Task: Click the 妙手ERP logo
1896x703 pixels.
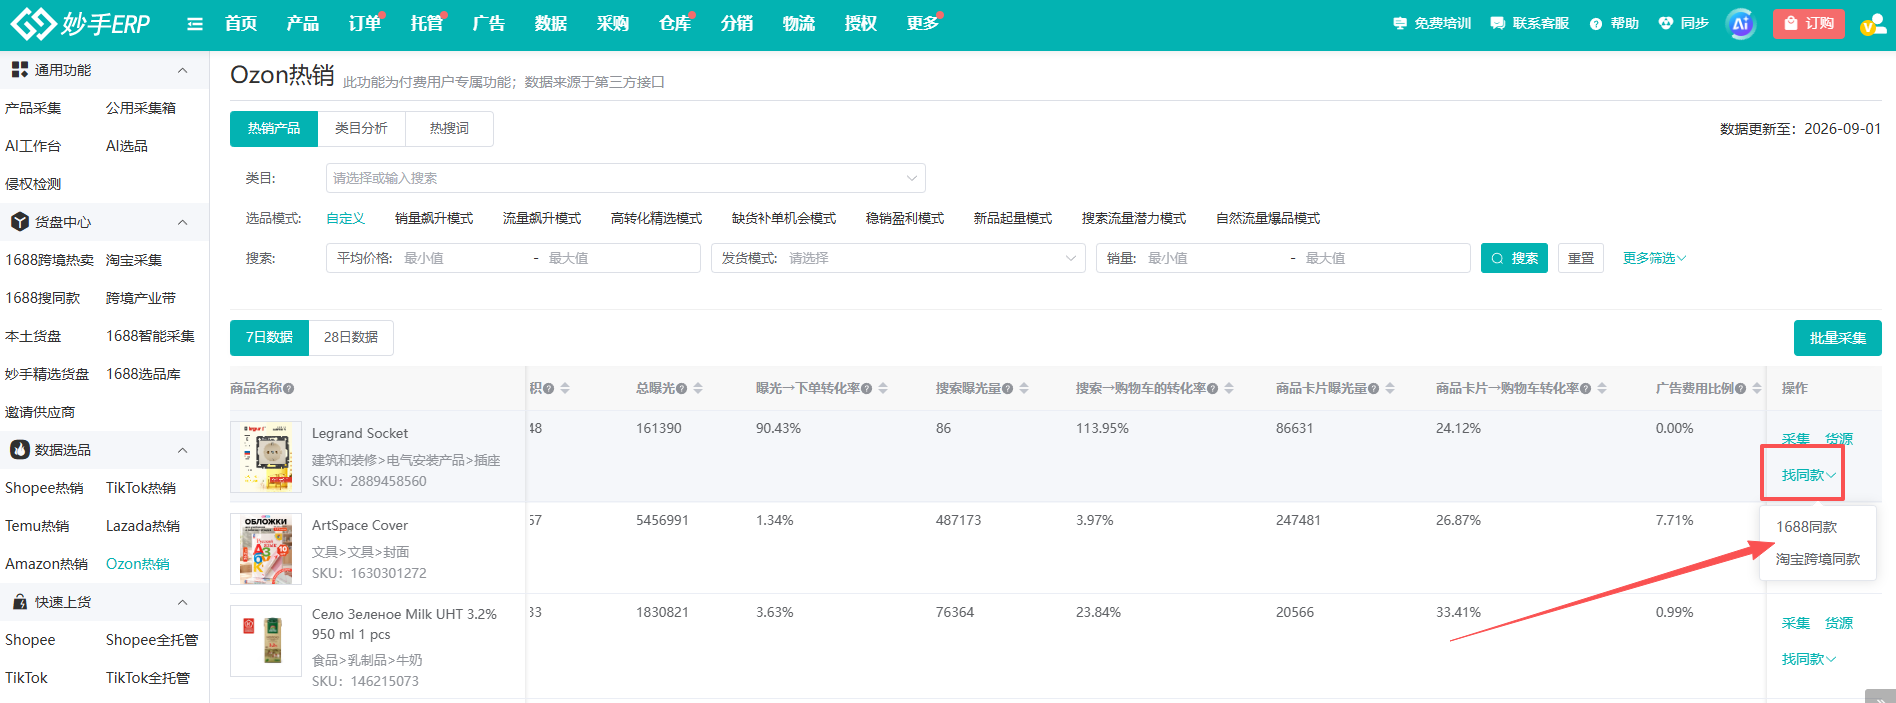Action: coord(80,23)
